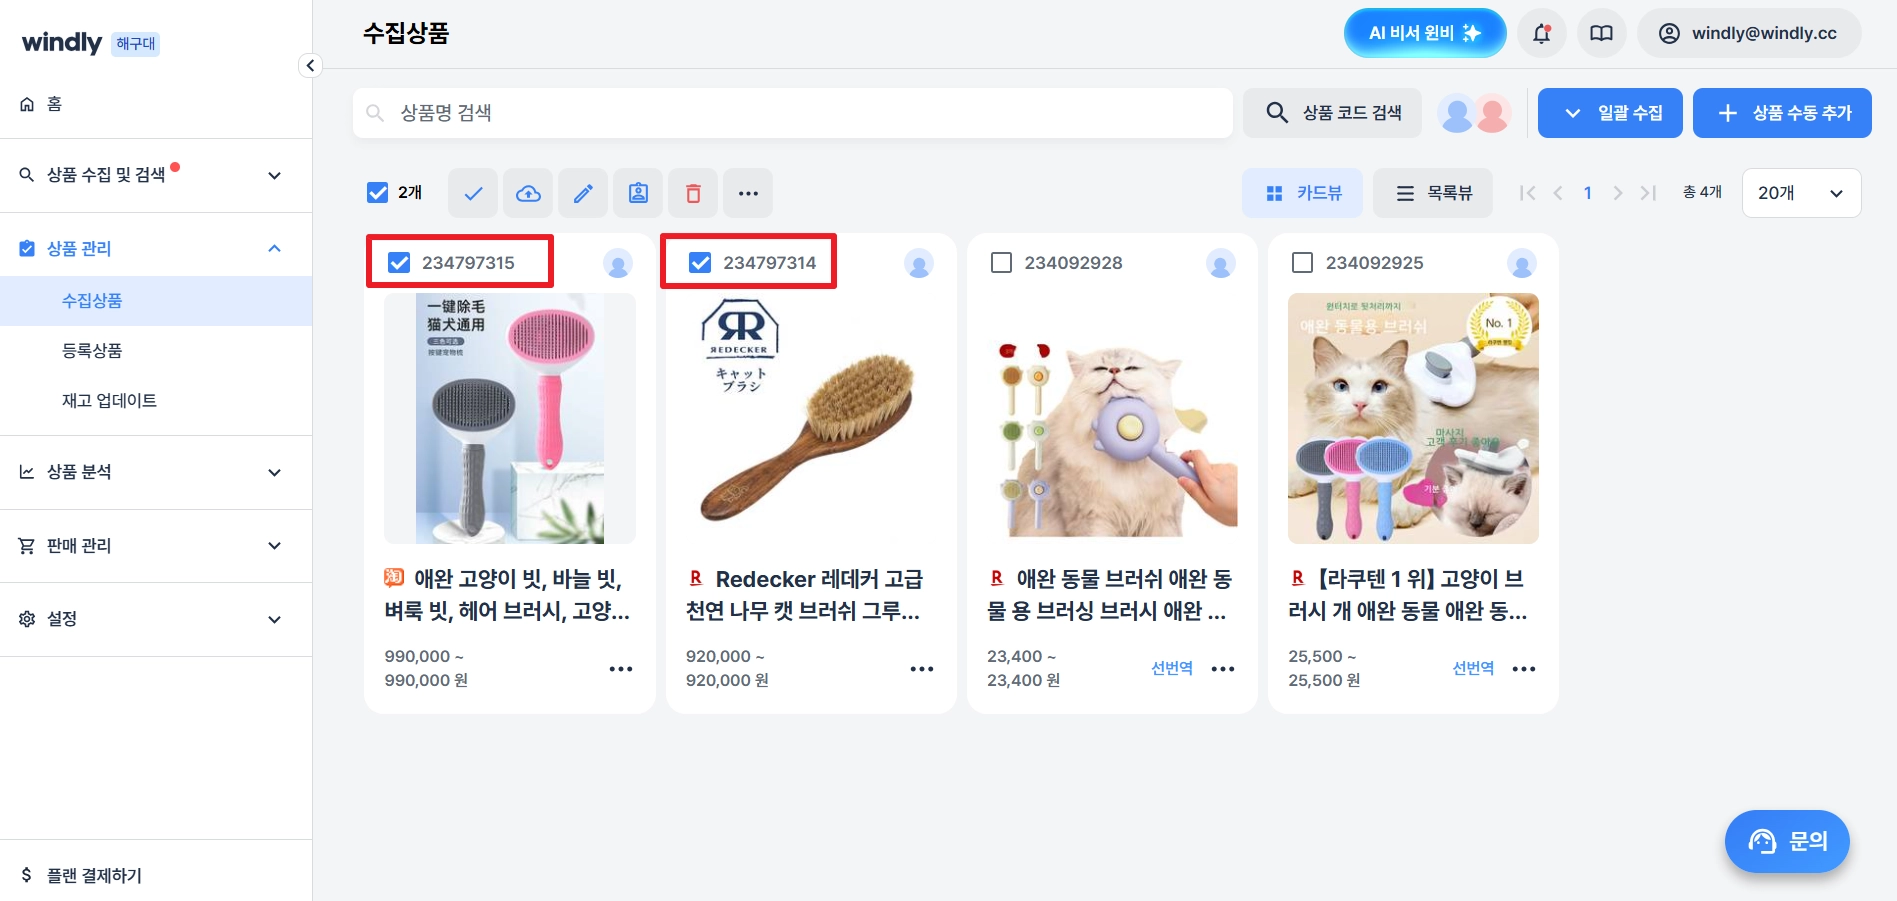Viewport: 1897px width, 901px height.
Task: Click user avatar on product 234092925
Action: click(x=1522, y=264)
